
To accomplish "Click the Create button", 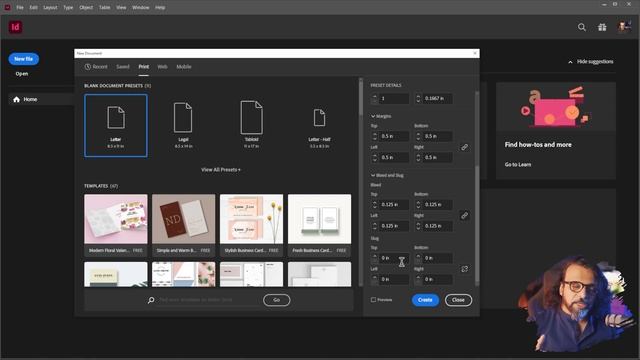I will [x=425, y=300].
